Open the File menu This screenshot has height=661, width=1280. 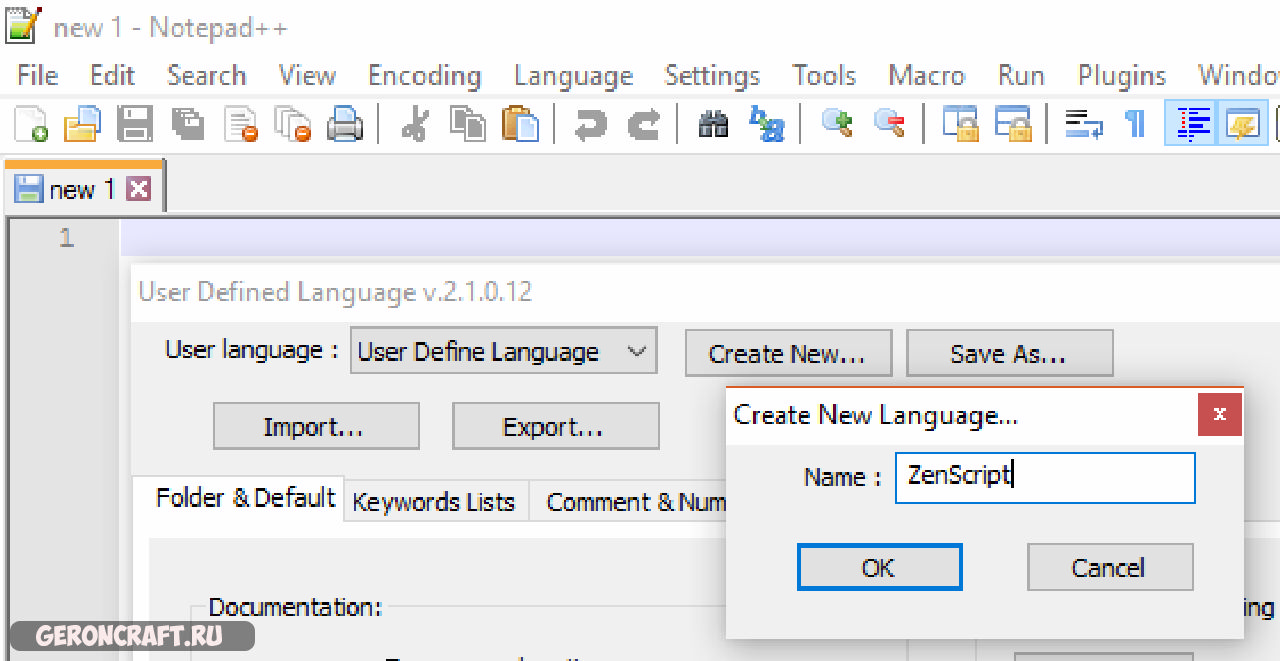click(x=37, y=76)
